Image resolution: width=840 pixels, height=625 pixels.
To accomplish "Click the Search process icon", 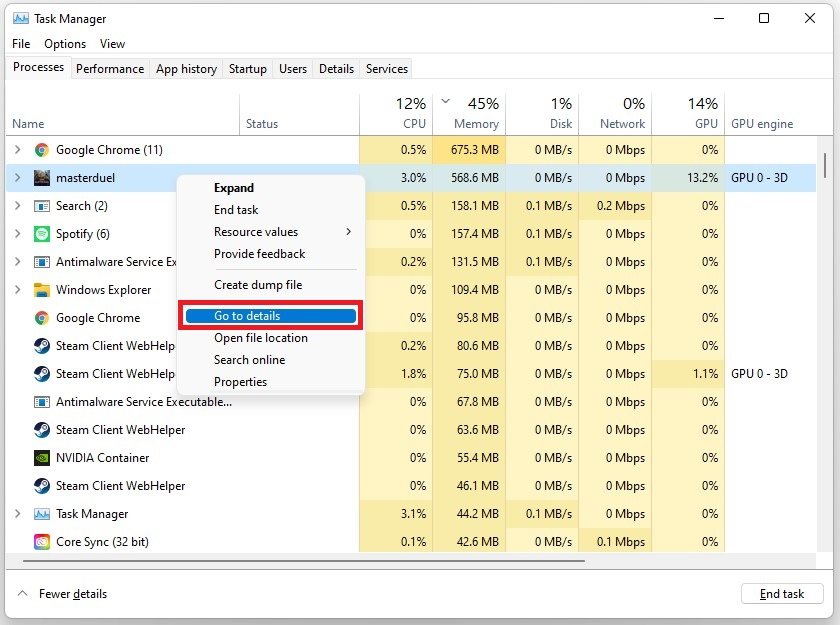I will [x=42, y=206].
